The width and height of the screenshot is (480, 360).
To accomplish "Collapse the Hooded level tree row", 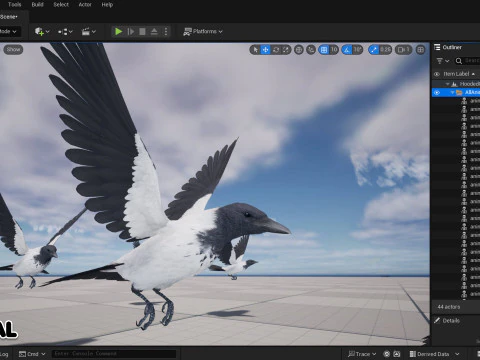I will 448,84.
